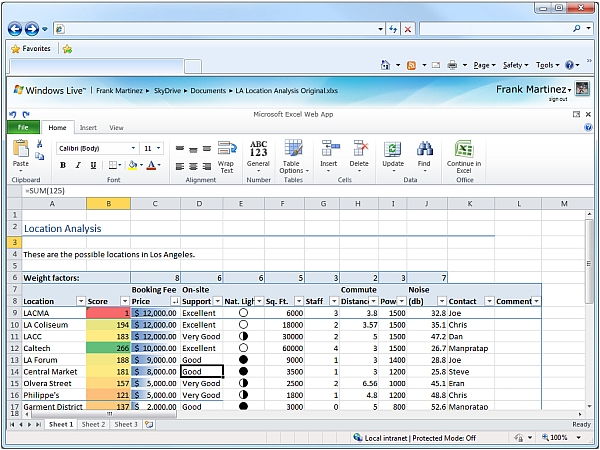Redo the last action
The image size is (600, 450).
(x=26, y=114)
